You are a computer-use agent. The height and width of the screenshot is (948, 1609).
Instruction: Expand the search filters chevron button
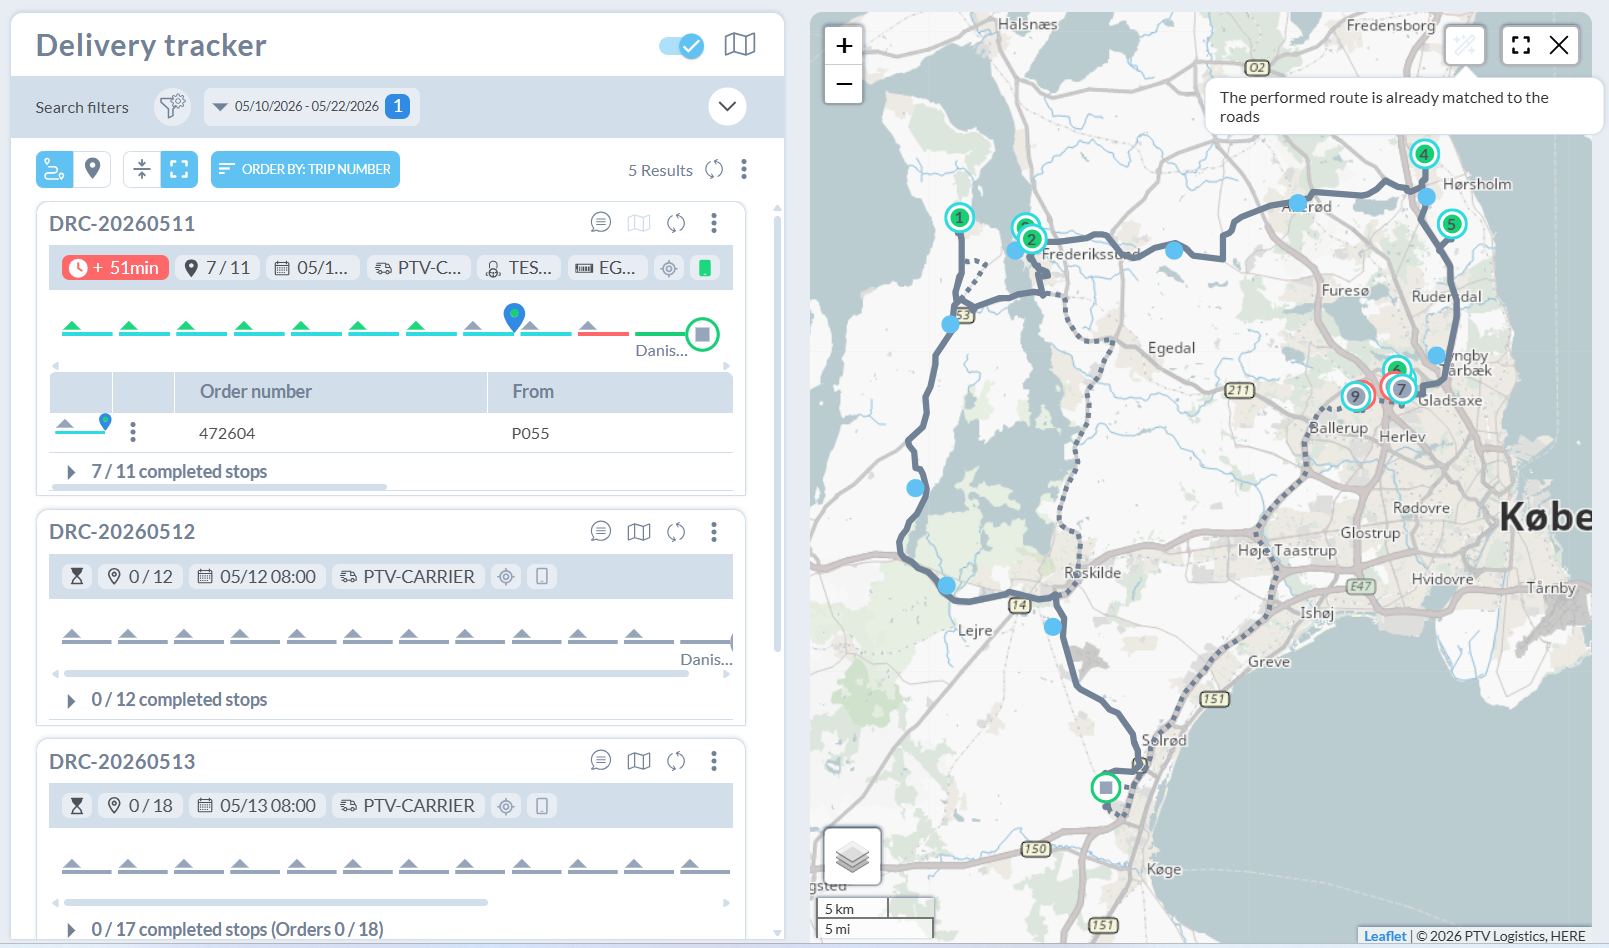tap(727, 106)
